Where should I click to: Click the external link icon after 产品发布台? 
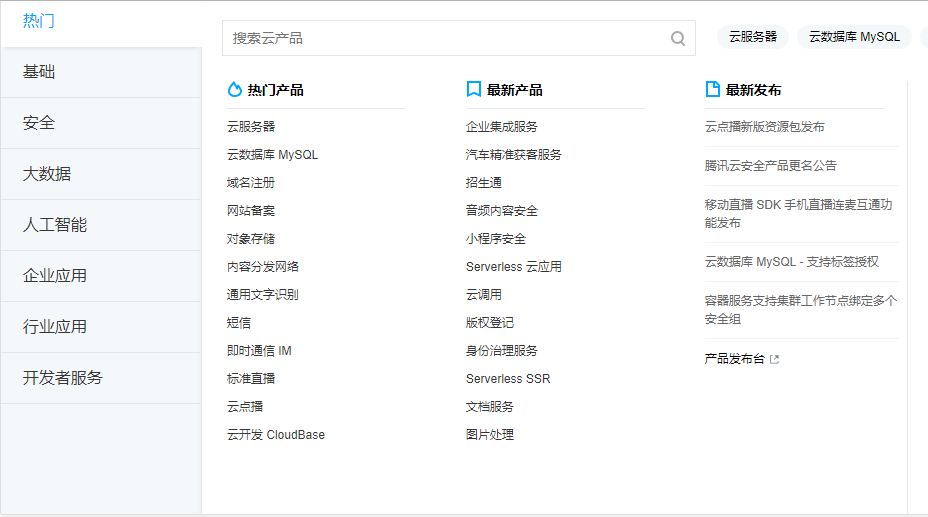pos(775,359)
